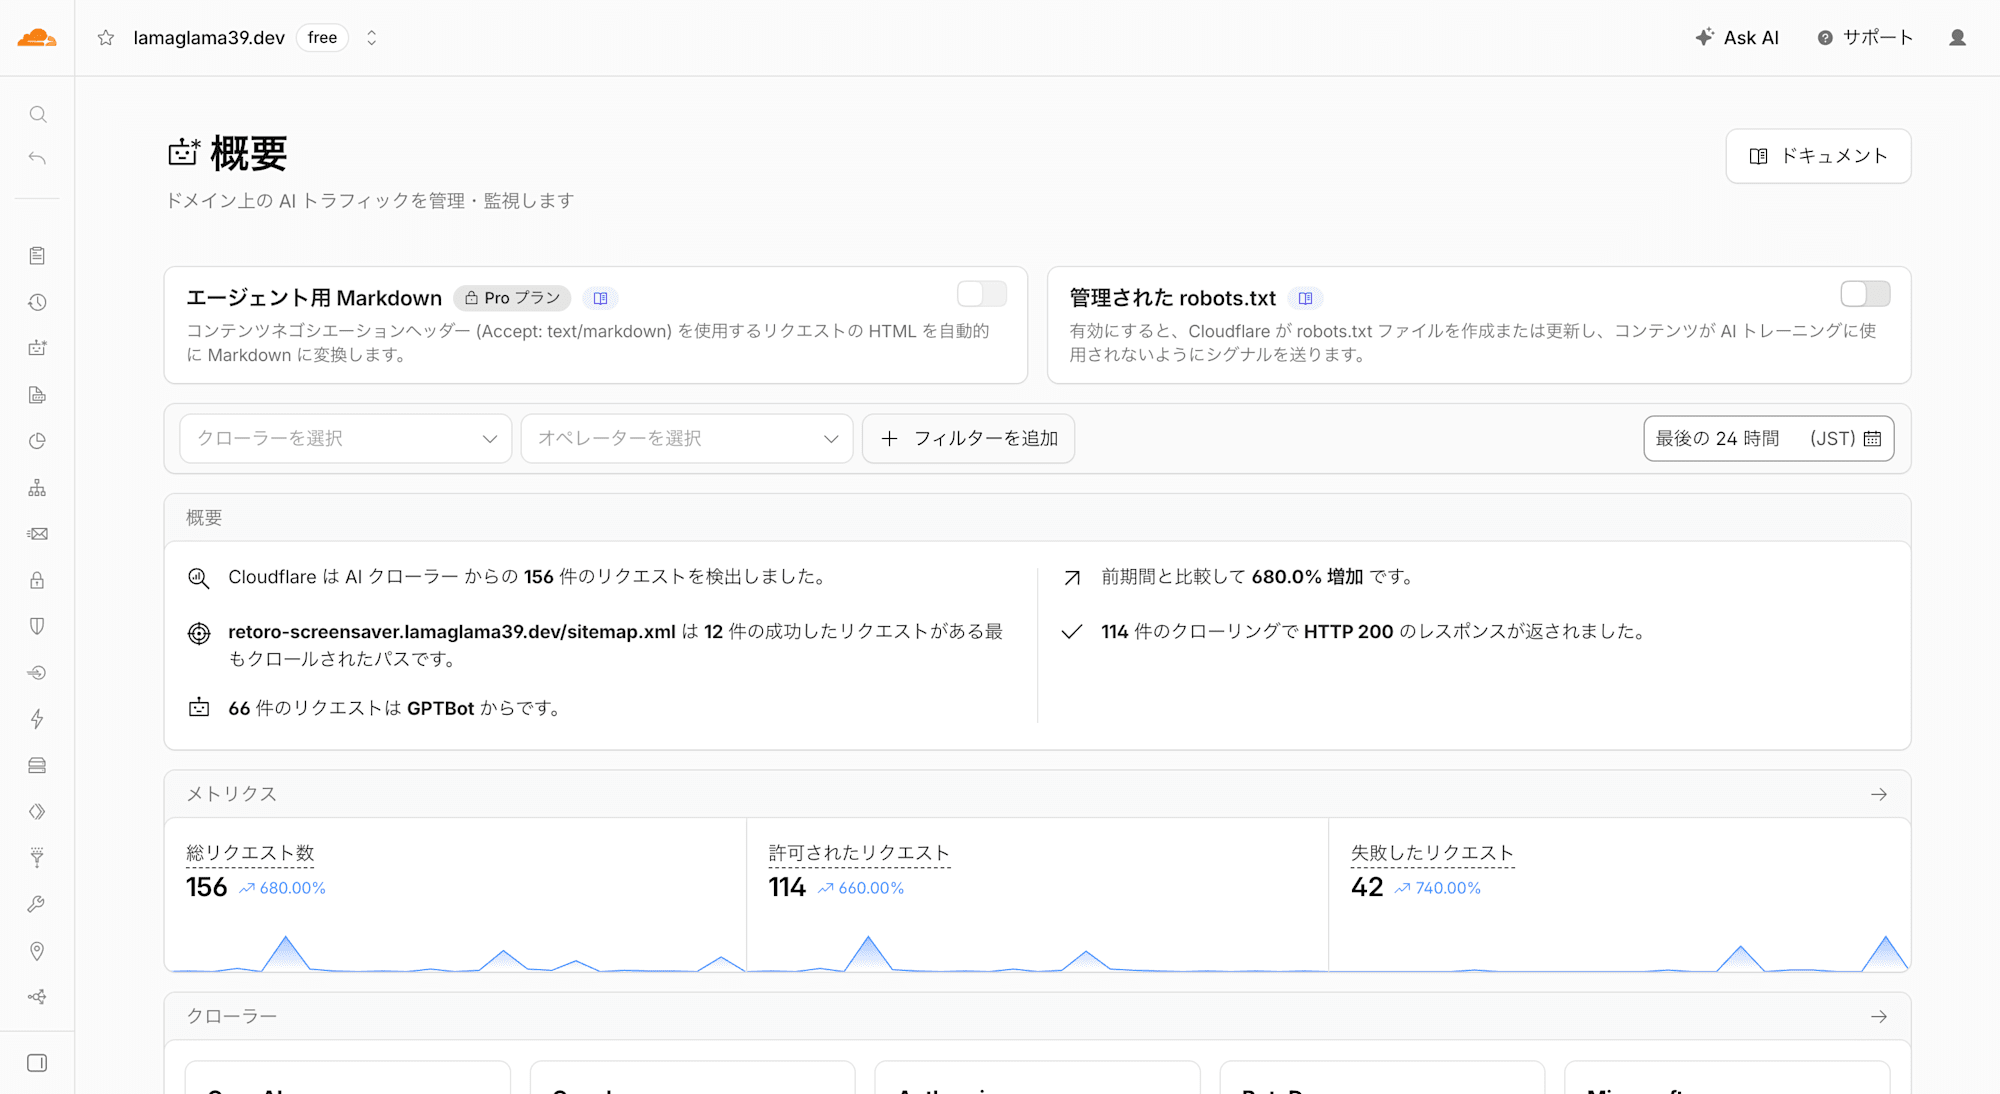Image resolution: width=2000 pixels, height=1094 pixels.
Task: Click the 660.00% trend indicator
Action: pyautogui.click(x=861, y=888)
